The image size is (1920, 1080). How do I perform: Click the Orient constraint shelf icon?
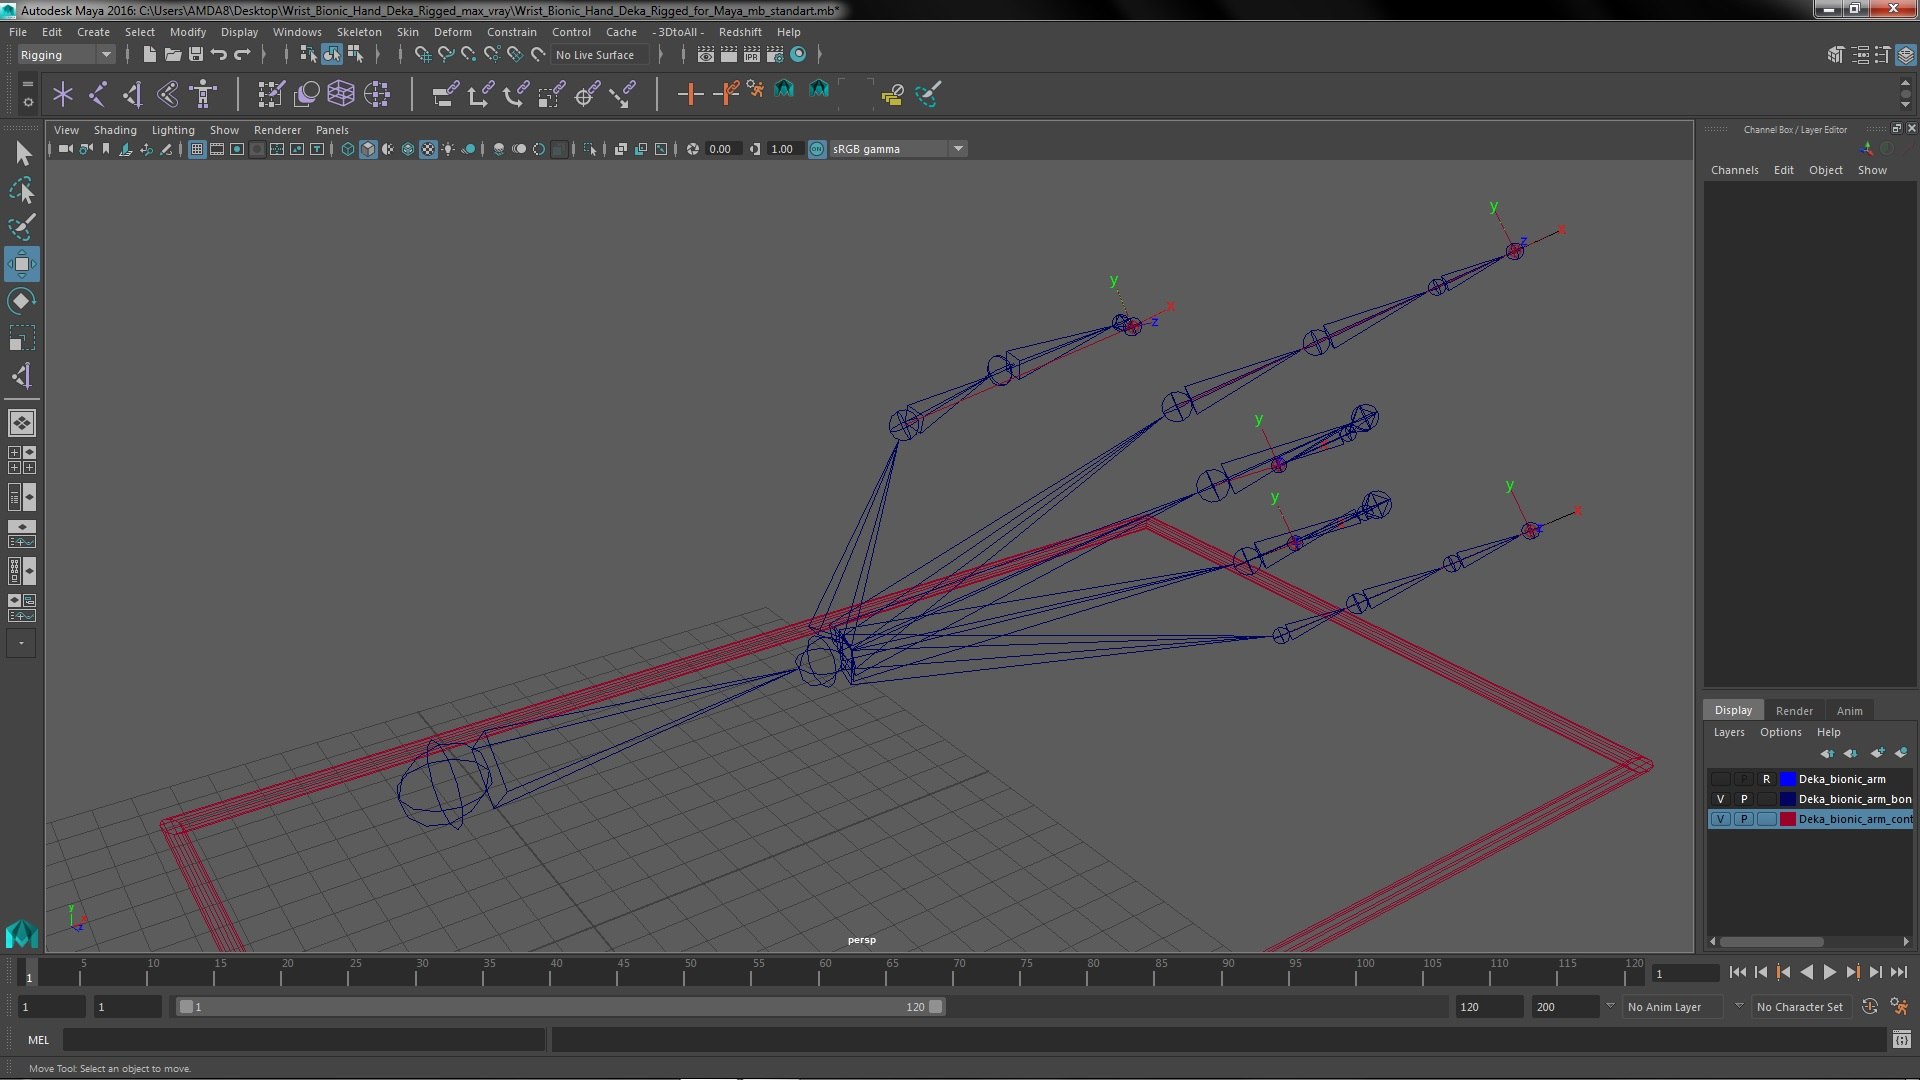pyautogui.click(x=515, y=95)
